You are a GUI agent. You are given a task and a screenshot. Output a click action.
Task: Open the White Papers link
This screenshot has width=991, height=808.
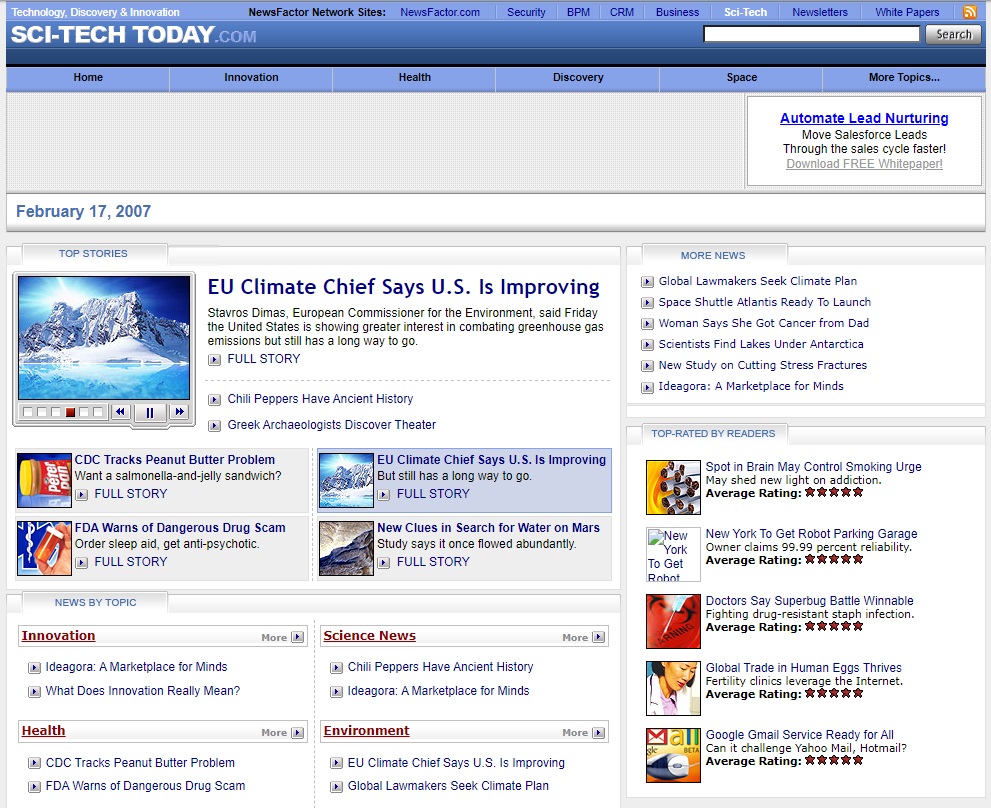(x=907, y=12)
